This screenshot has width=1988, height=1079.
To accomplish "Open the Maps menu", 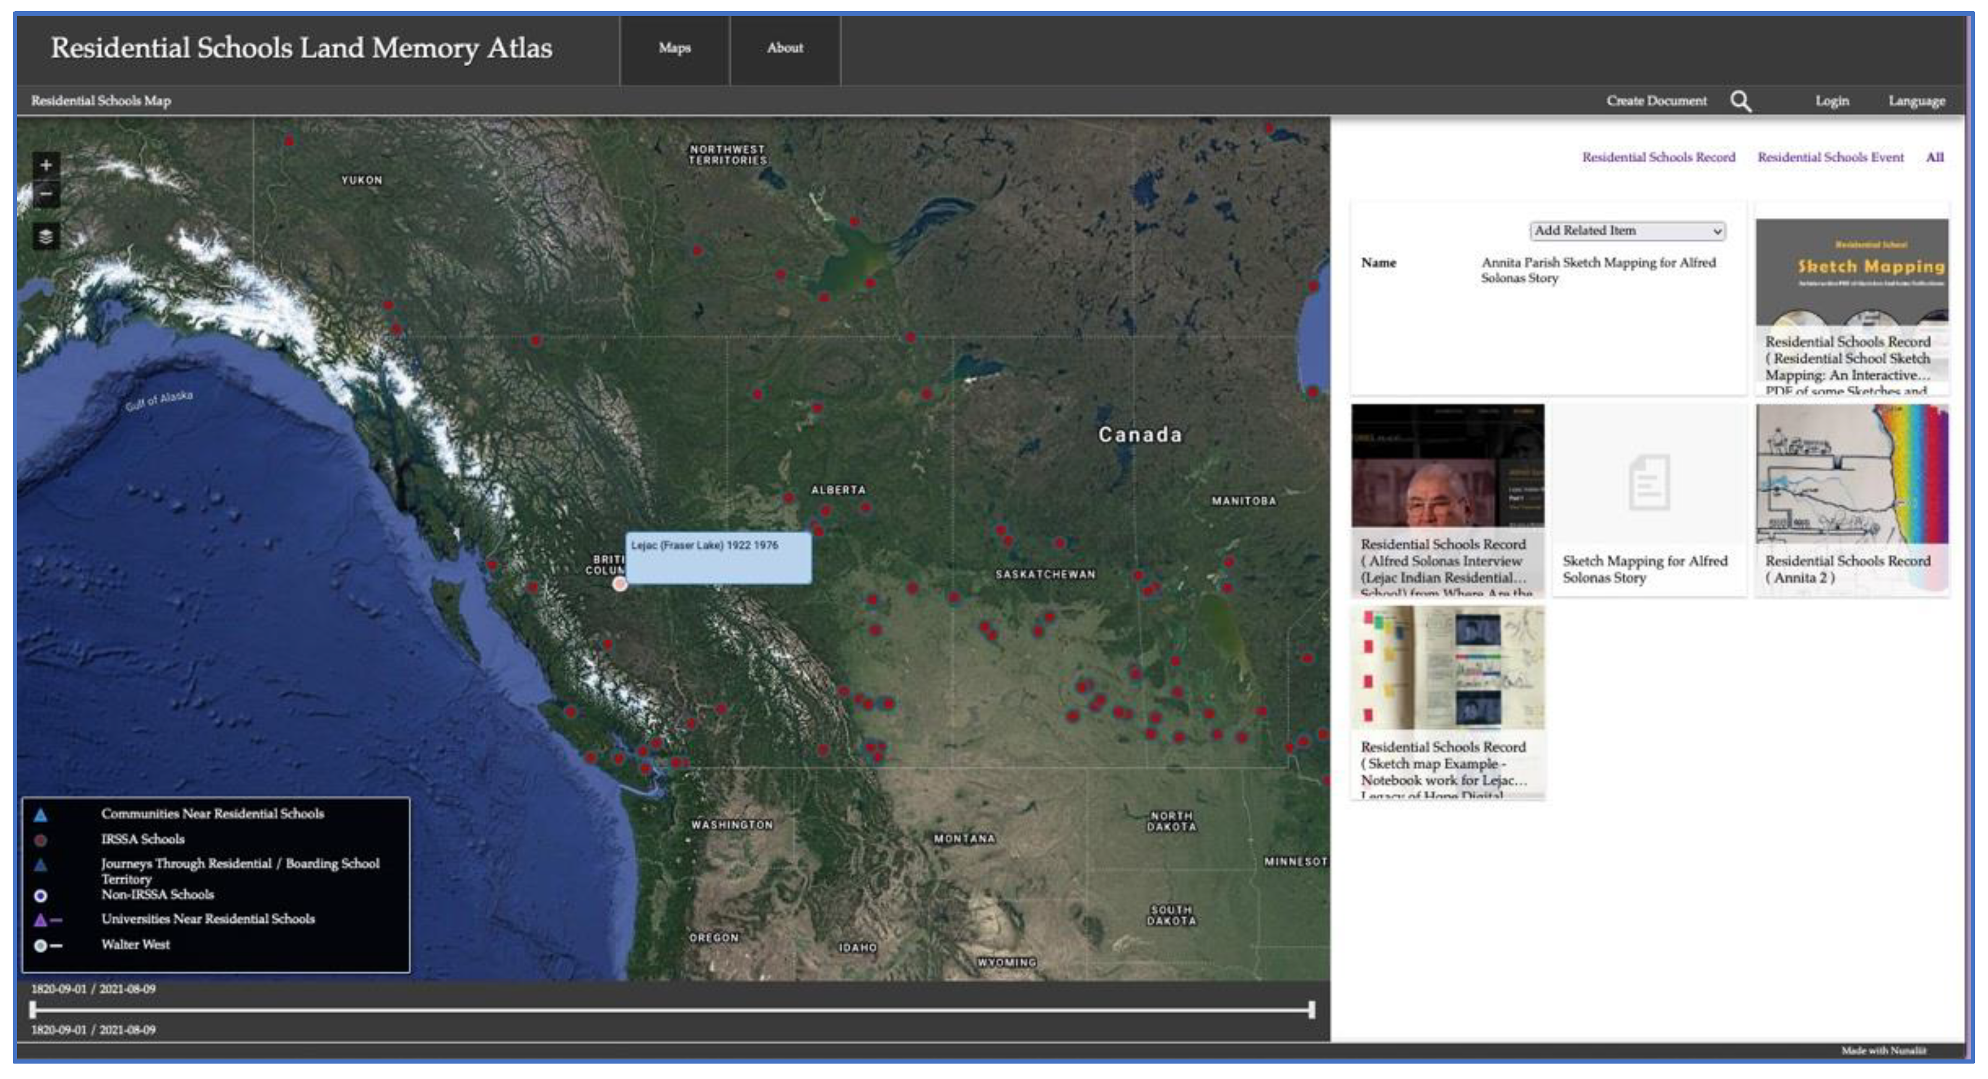I will point(674,48).
